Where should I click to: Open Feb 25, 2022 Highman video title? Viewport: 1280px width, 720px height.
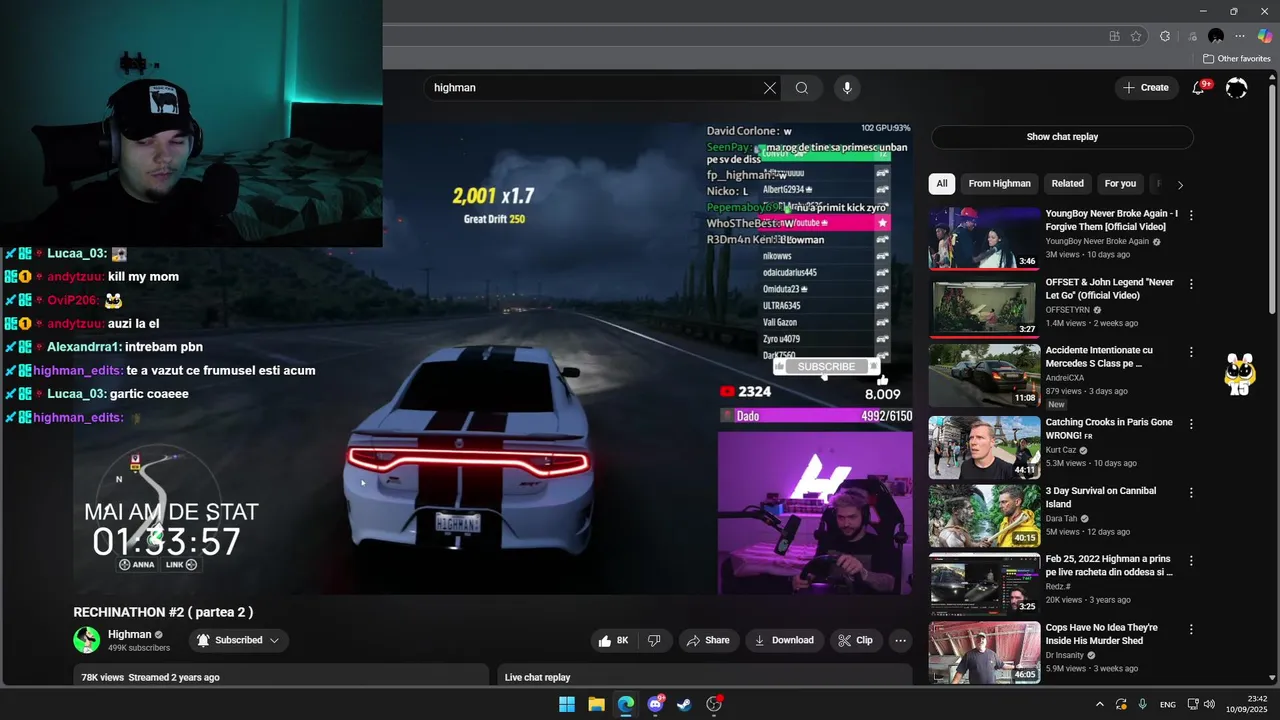(x=1109, y=566)
